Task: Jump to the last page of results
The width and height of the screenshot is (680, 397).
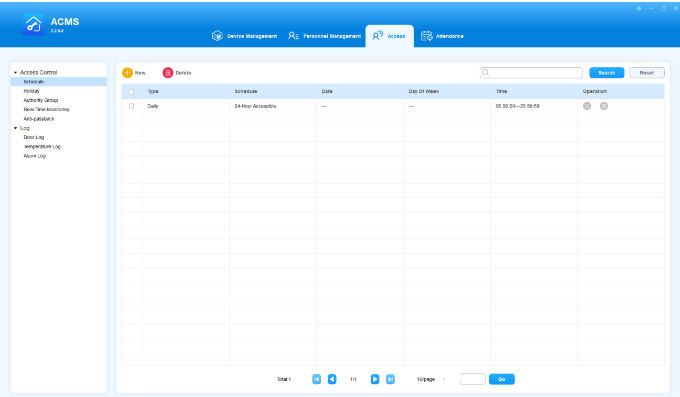Action: 390,379
